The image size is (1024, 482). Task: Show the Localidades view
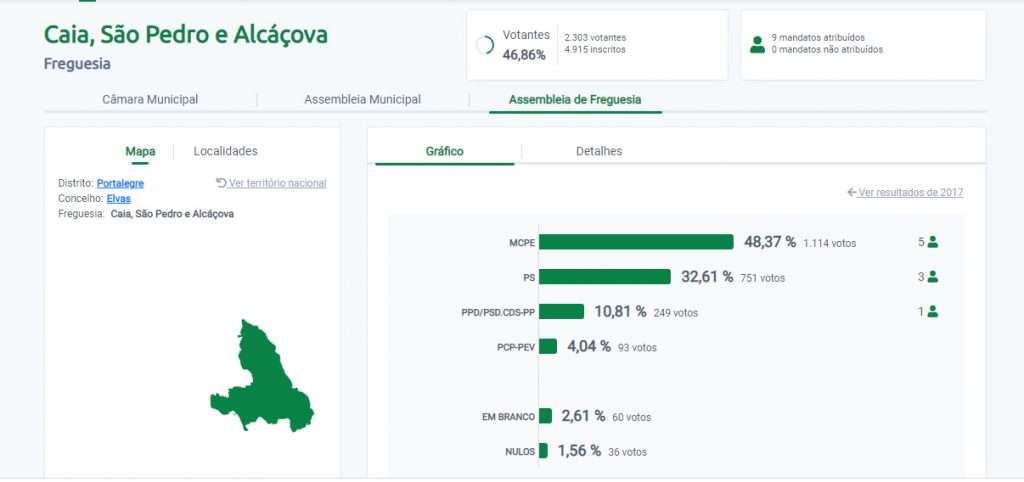pyautogui.click(x=225, y=152)
